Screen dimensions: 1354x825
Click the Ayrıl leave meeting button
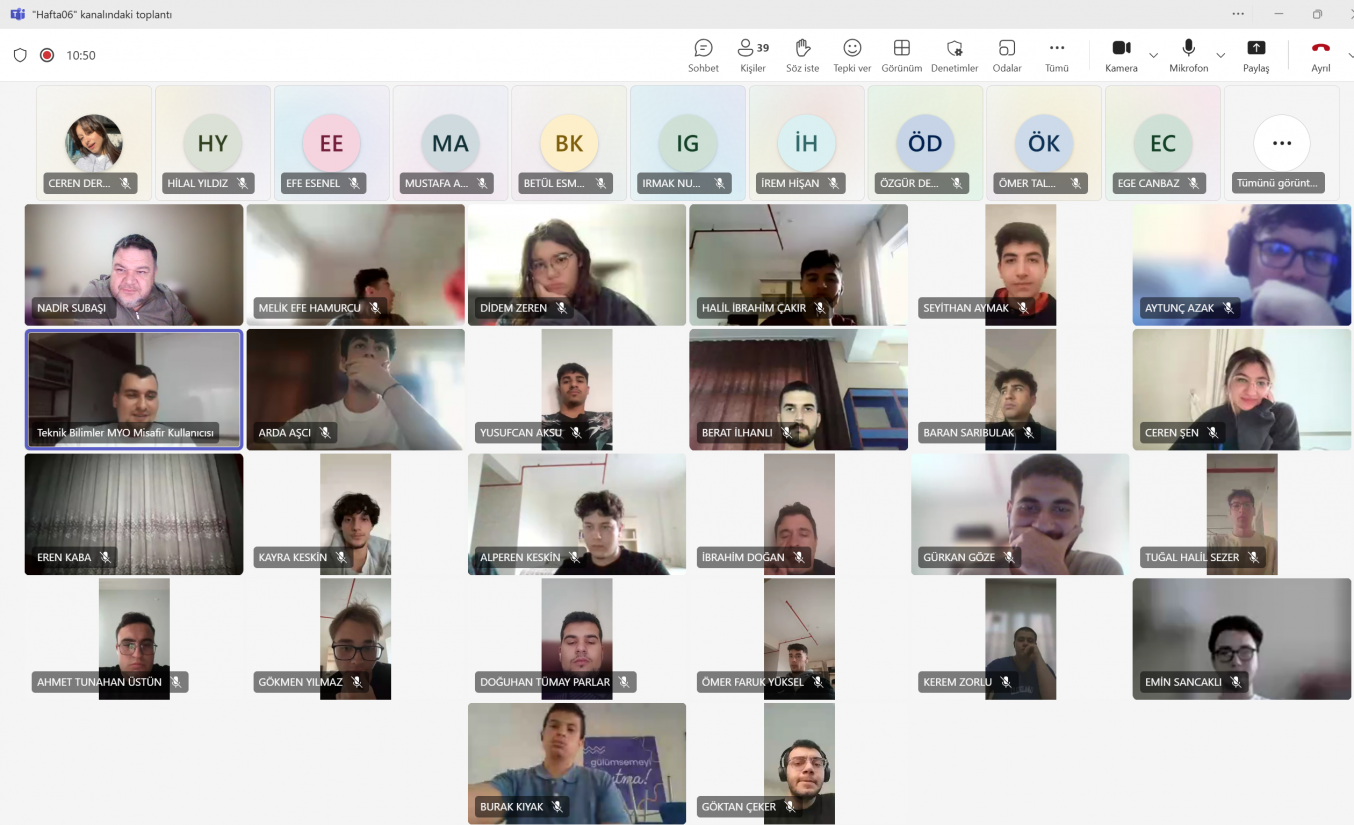tap(1320, 55)
